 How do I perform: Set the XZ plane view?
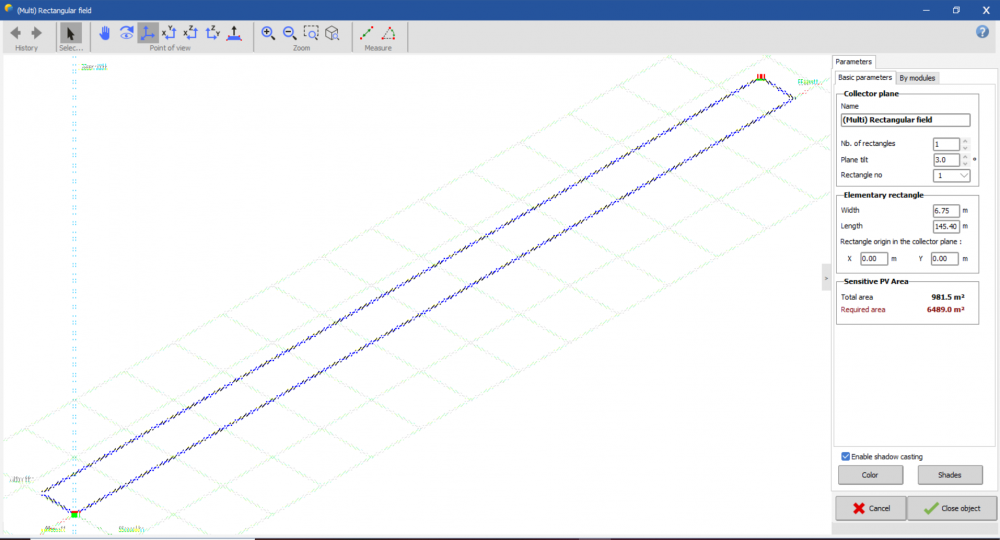coord(191,33)
